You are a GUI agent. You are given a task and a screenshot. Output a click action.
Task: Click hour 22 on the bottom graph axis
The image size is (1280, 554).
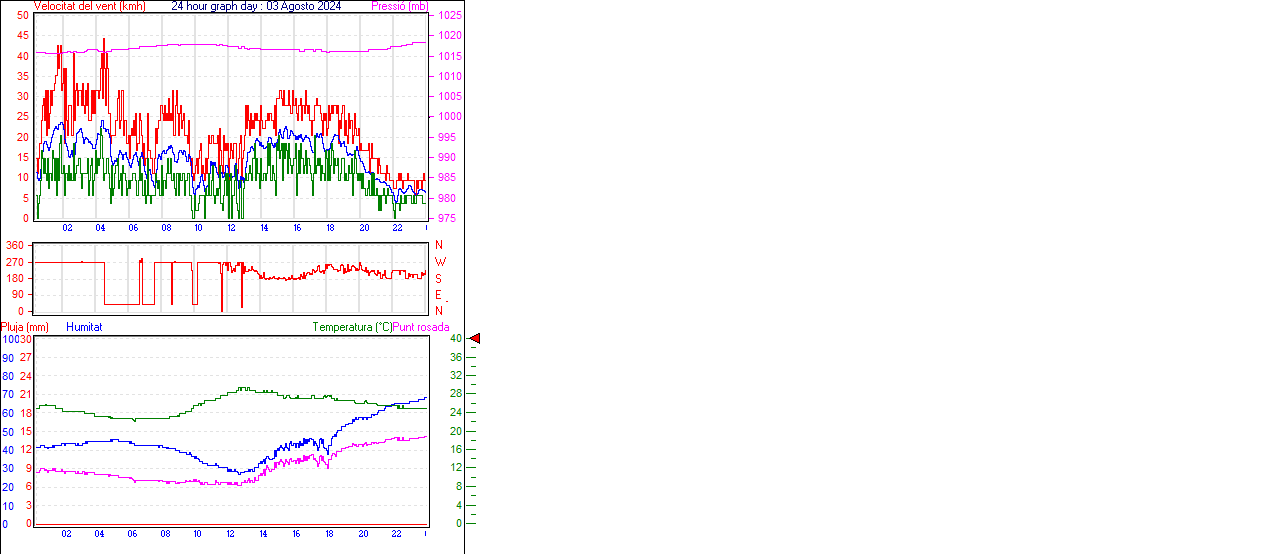point(397,533)
